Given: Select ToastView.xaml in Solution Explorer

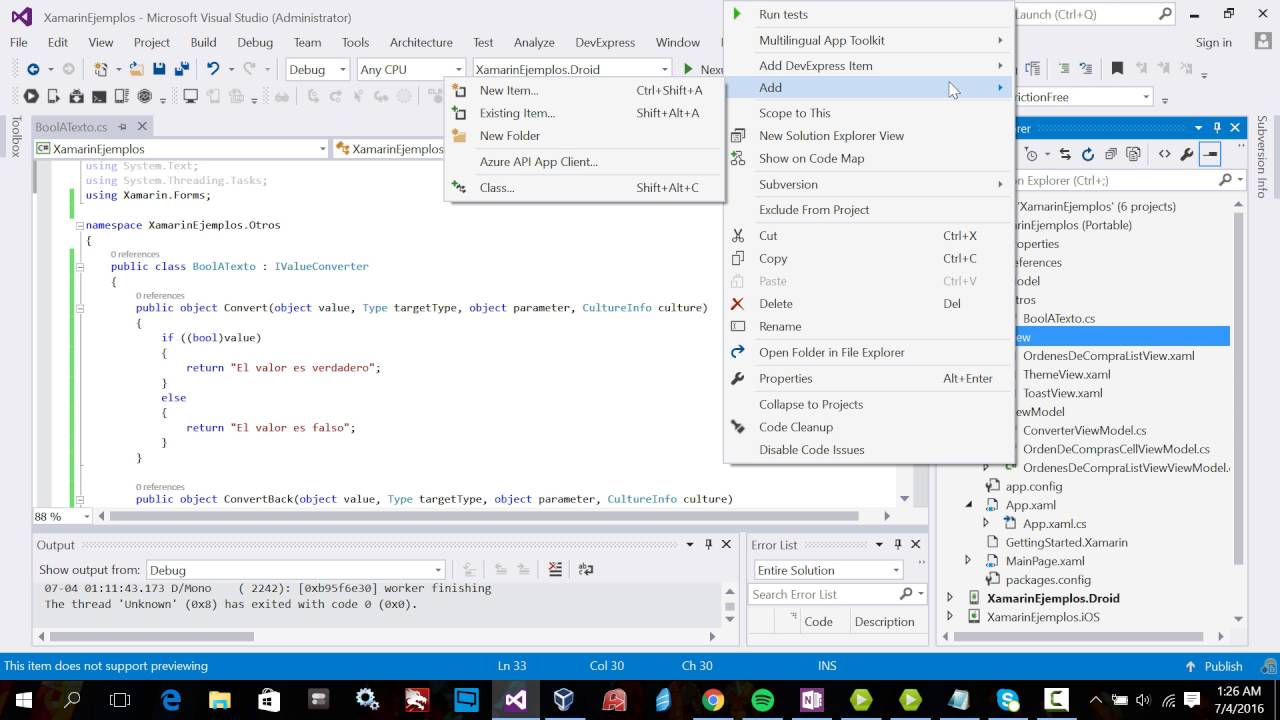Looking at the screenshot, I should click(x=1062, y=393).
